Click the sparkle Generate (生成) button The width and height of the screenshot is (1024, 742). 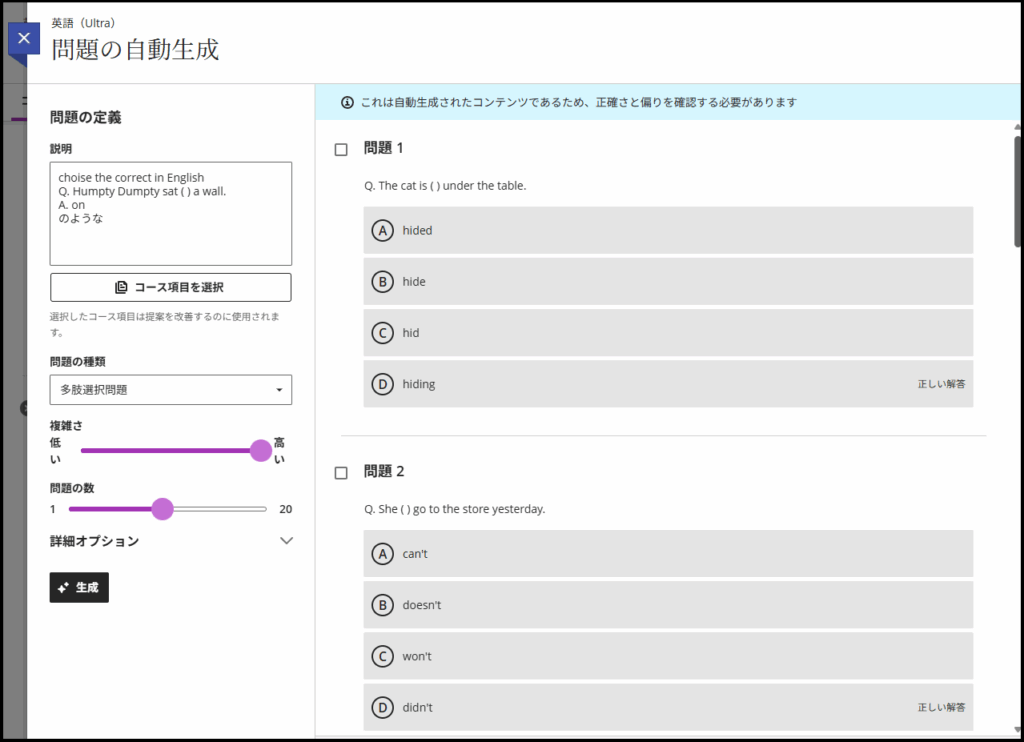[79, 588]
